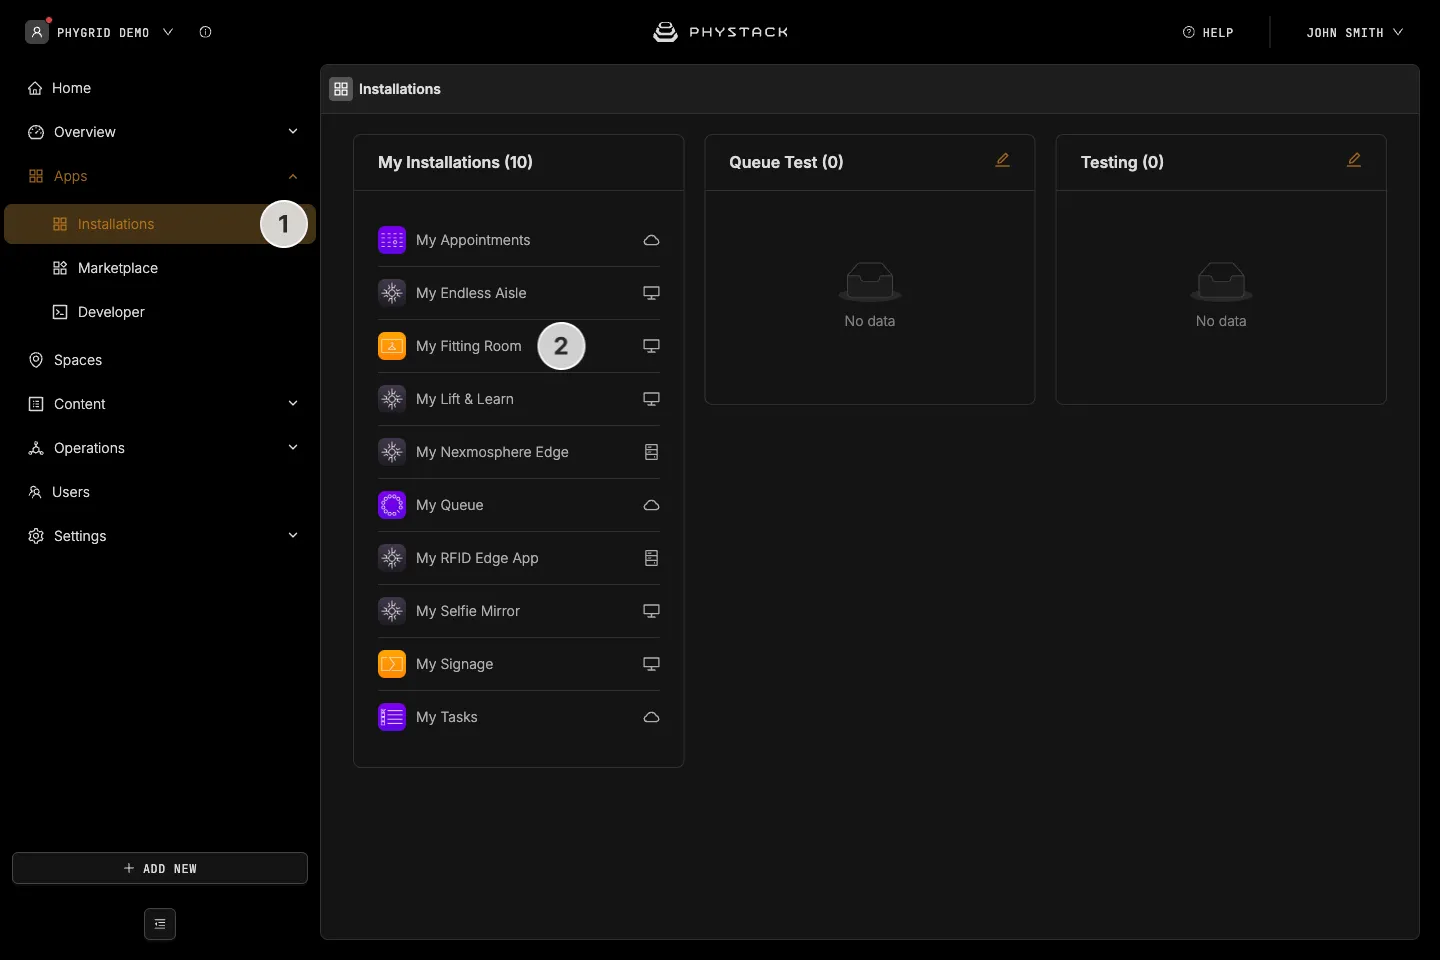Click the orange My Fitting Room app icon
The width and height of the screenshot is (1440, 960).
(x=392, y=346)
